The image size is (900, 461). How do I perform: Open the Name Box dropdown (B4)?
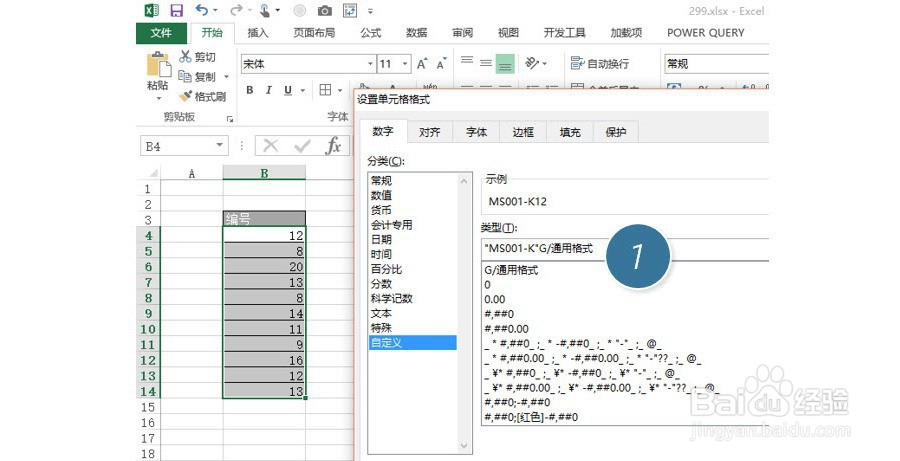[219, 146]
